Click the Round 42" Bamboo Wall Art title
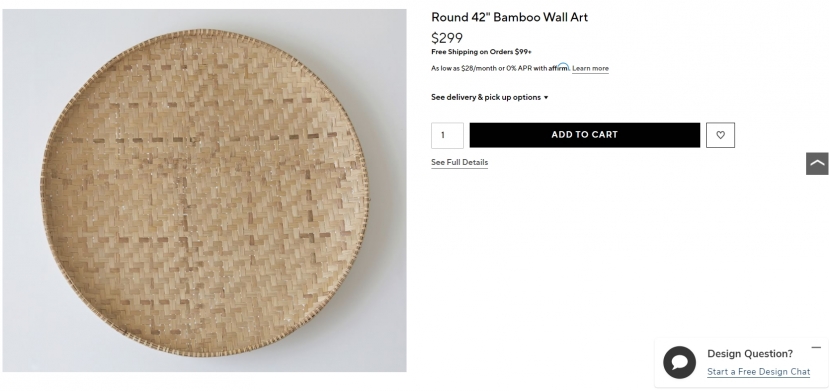Viewport: 829px width, 391px height. click(509, 17)
